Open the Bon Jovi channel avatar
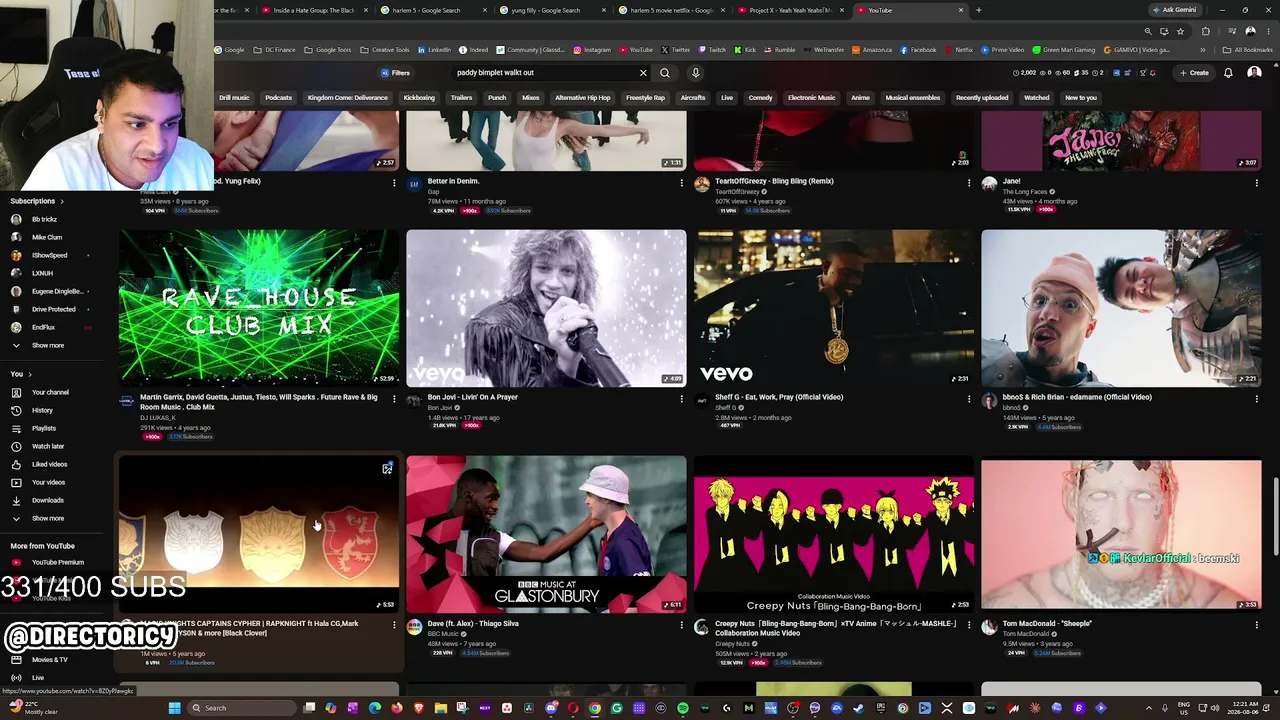 414,401
